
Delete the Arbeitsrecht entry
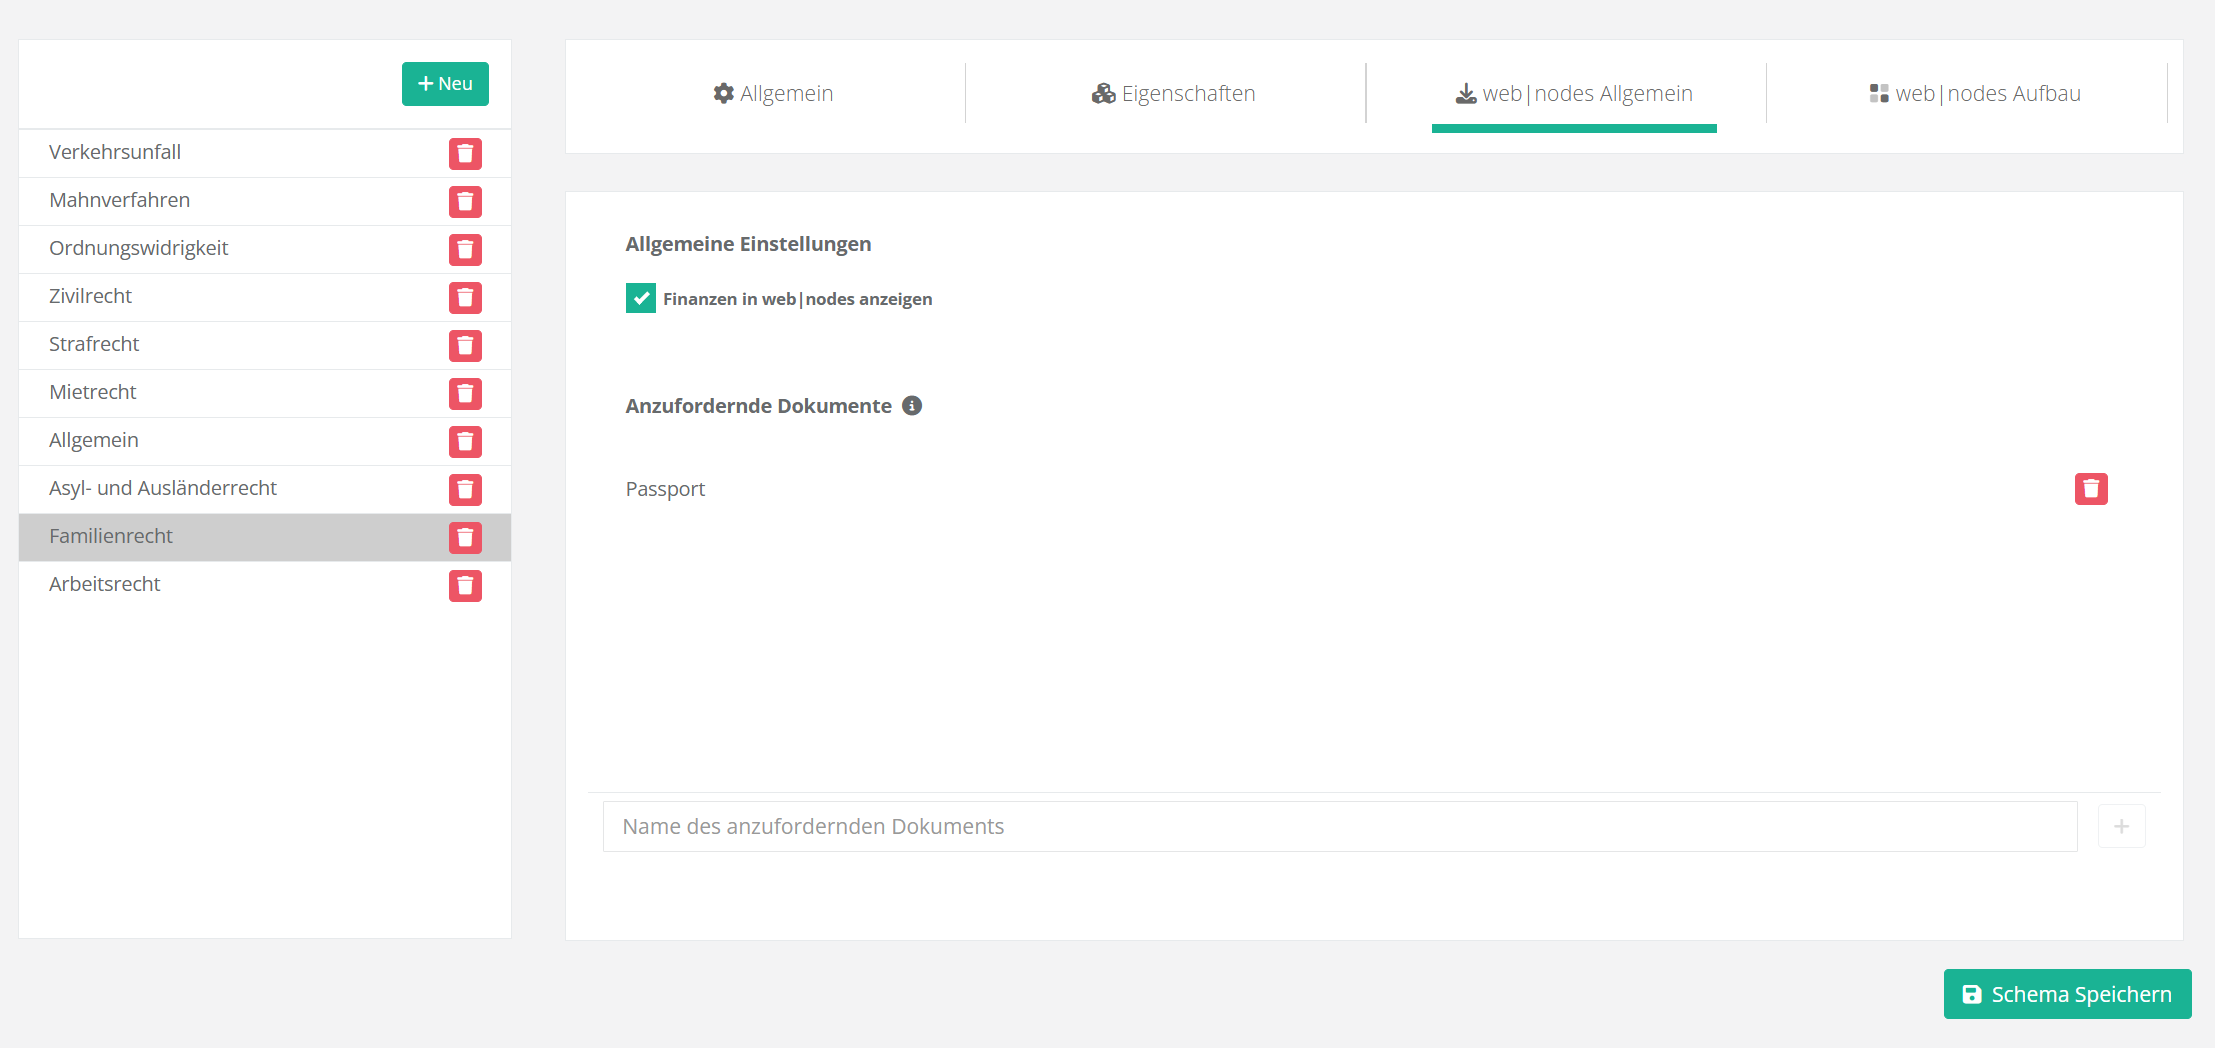(465, 586)
